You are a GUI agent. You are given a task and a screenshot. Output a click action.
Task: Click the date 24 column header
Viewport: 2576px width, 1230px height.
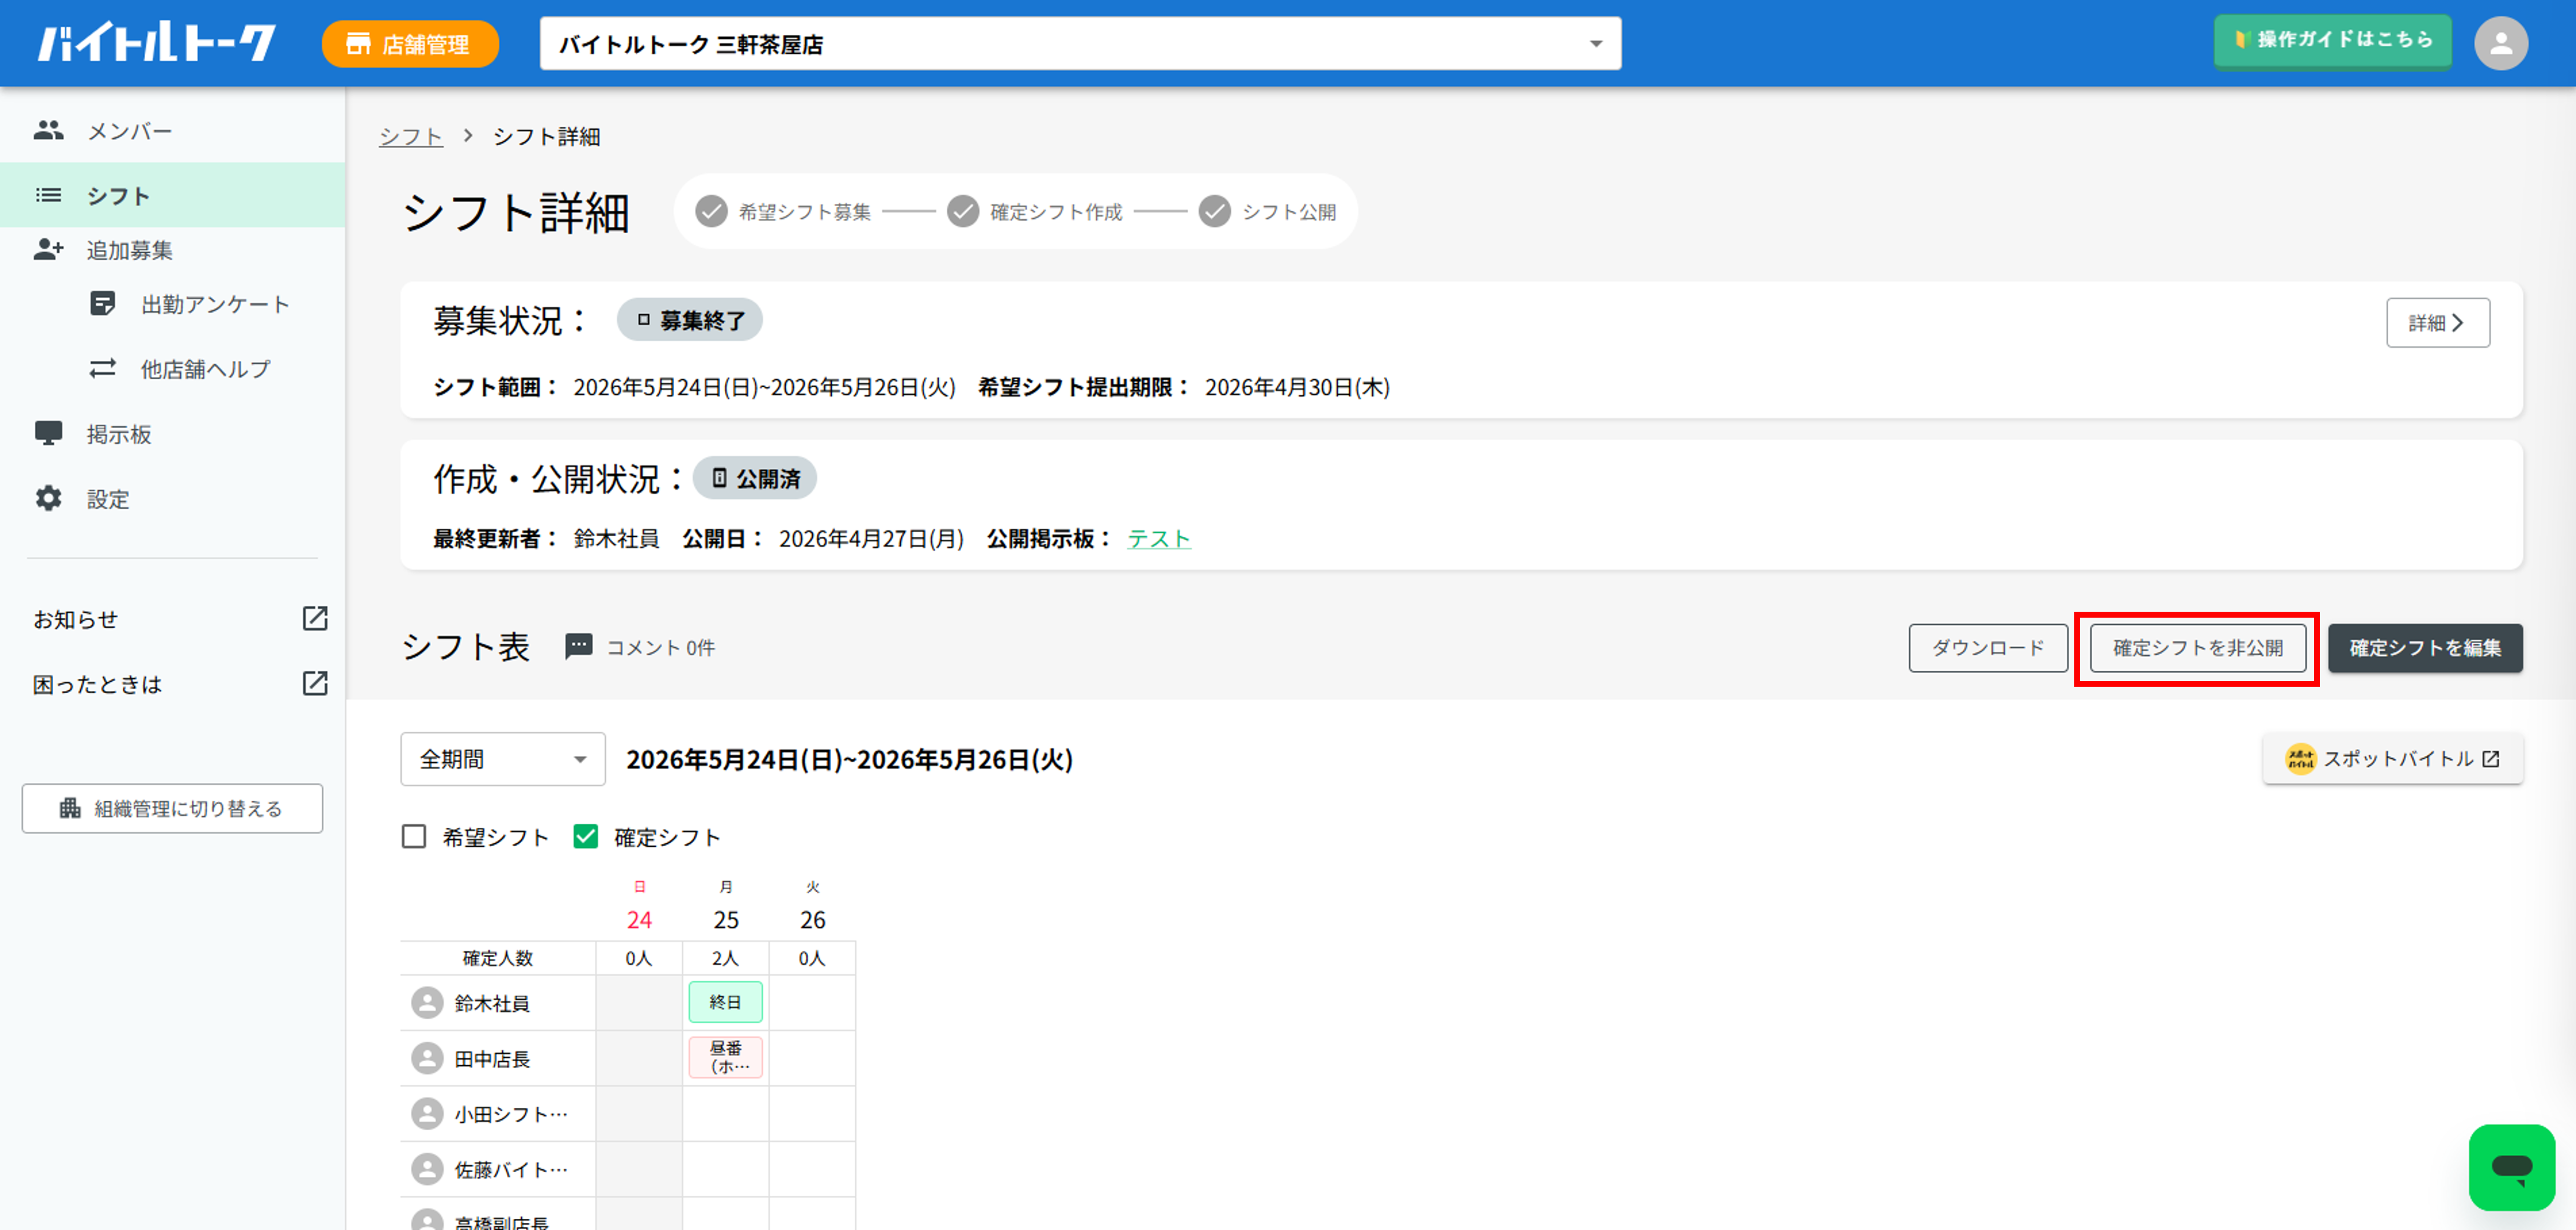[x=639, y=919]
